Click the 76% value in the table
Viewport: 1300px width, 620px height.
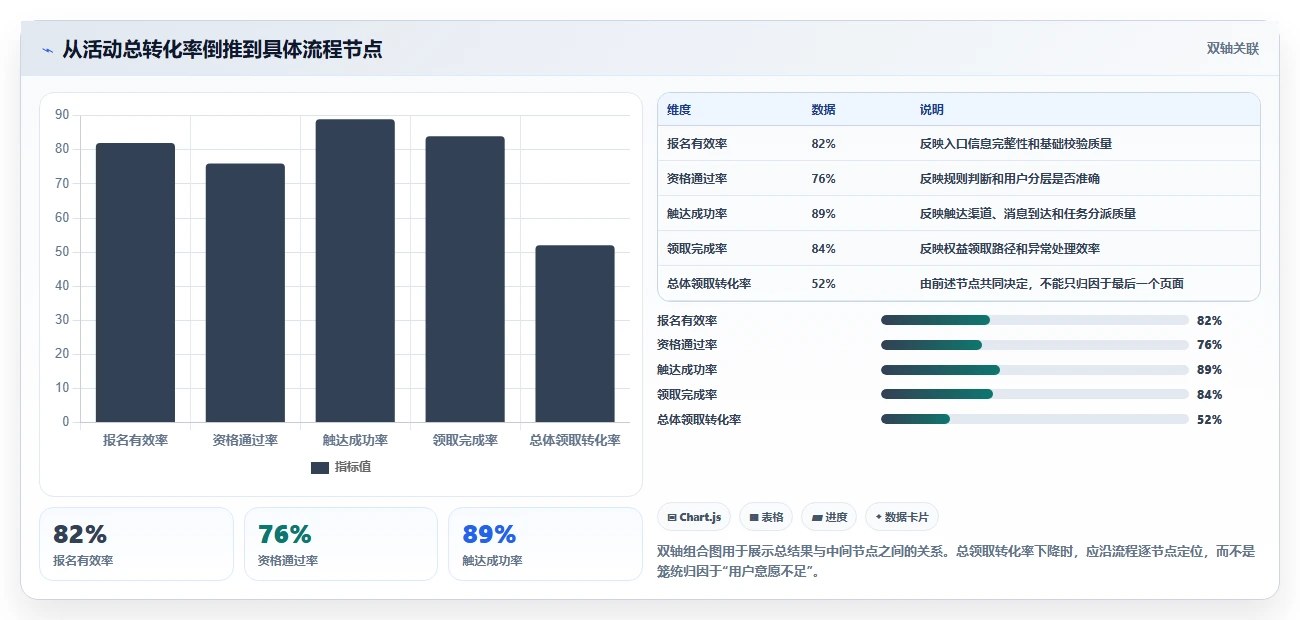tap(823, 179)
